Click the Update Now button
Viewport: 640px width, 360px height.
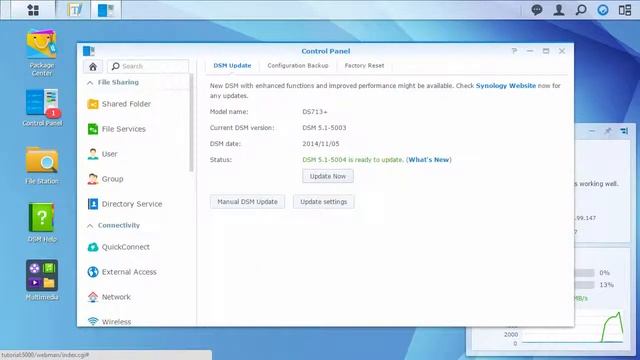(x=328, y=176)
